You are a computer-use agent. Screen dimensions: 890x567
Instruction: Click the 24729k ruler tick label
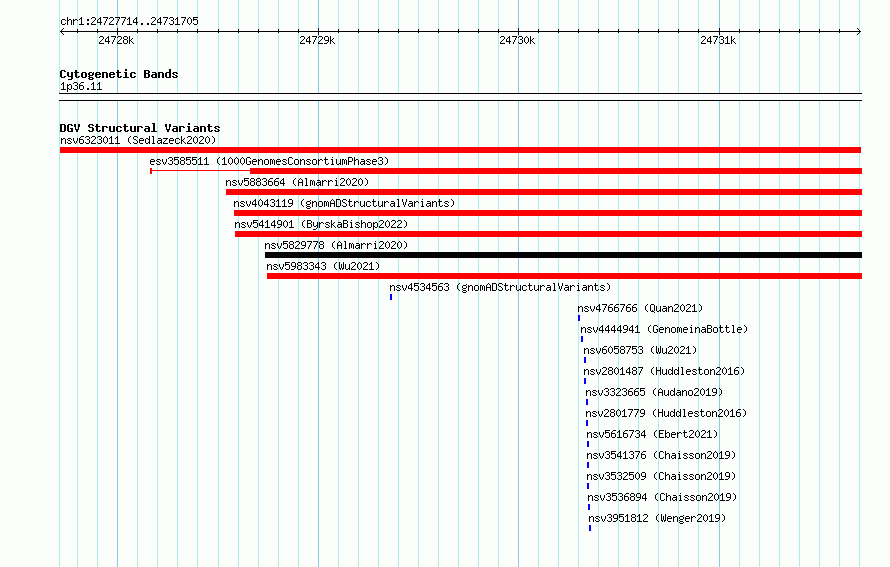[317, 40]
